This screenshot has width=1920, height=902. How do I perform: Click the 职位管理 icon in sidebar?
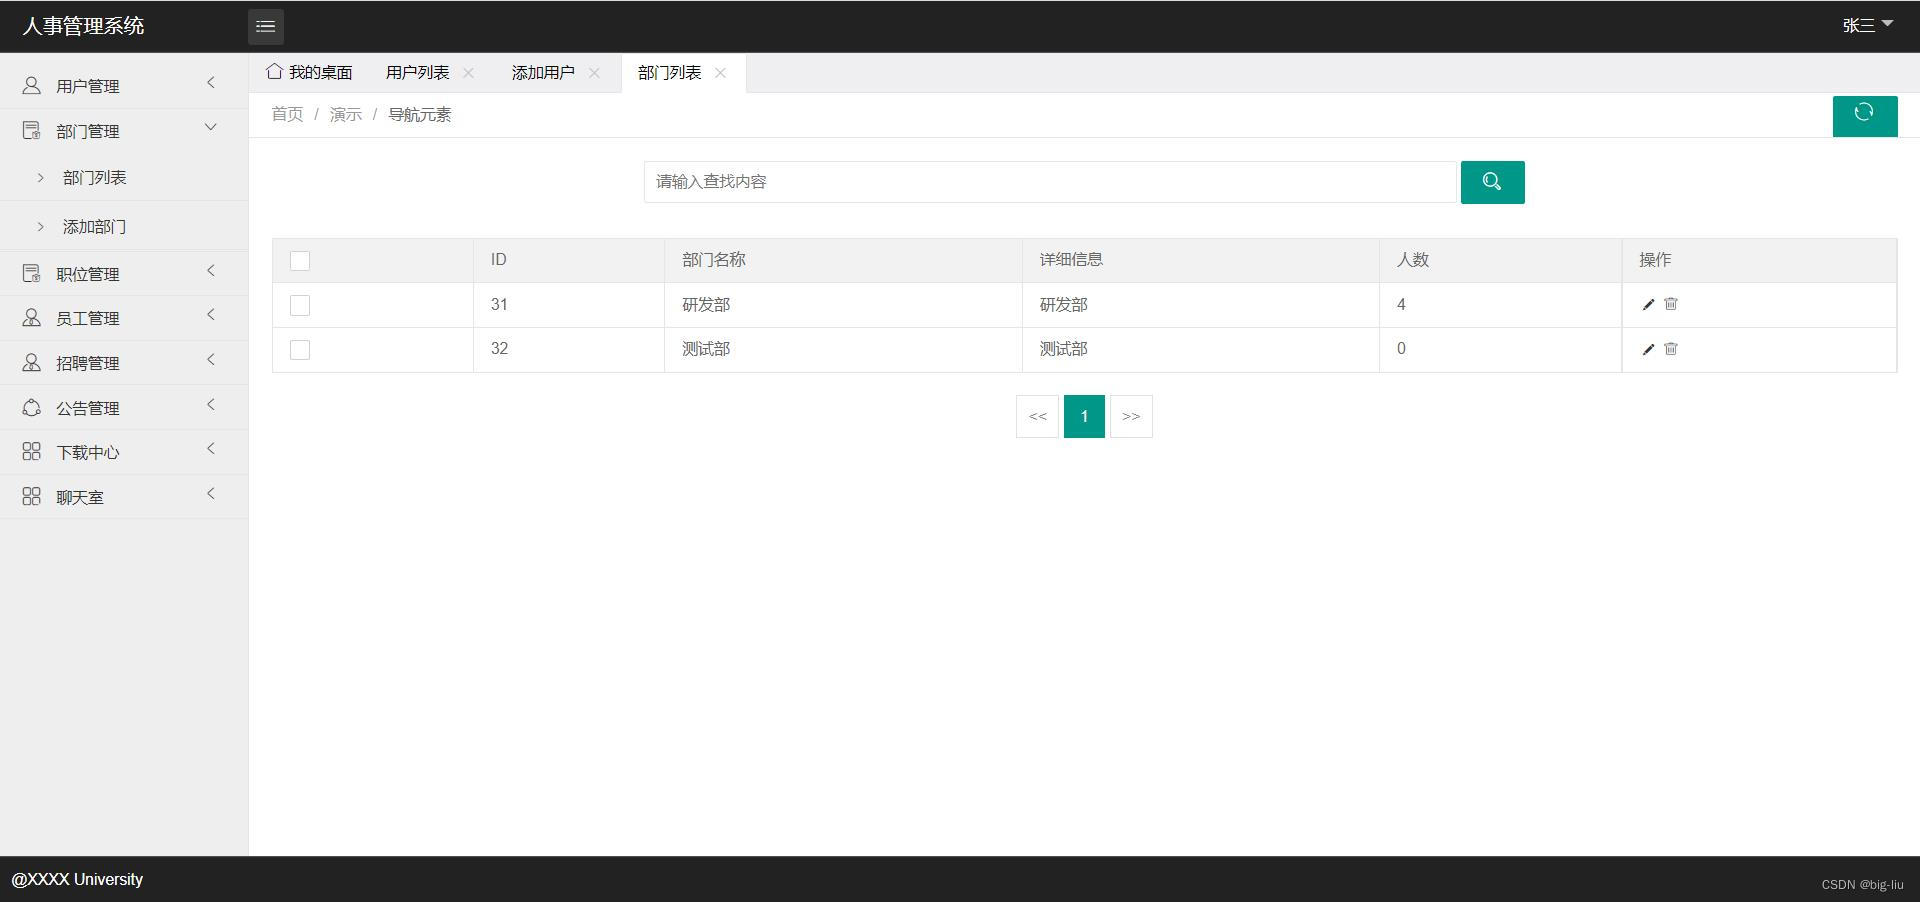tap(32, 273)
